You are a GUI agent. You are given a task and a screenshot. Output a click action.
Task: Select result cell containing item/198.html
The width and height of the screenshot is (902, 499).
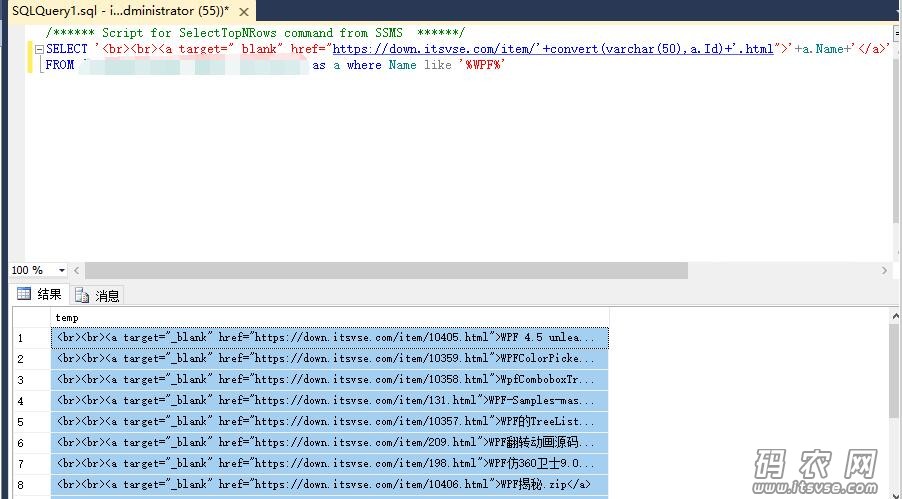click(x=330, y=464)
